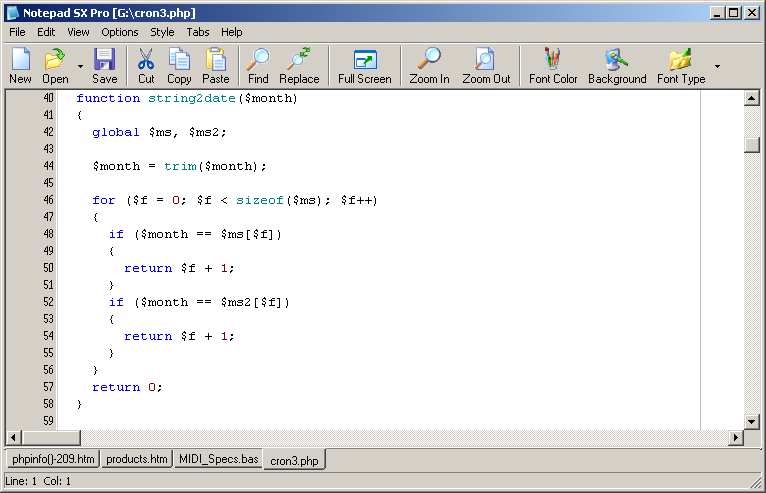Open the Edit menu
766x493 pixels.
[46, 32]
